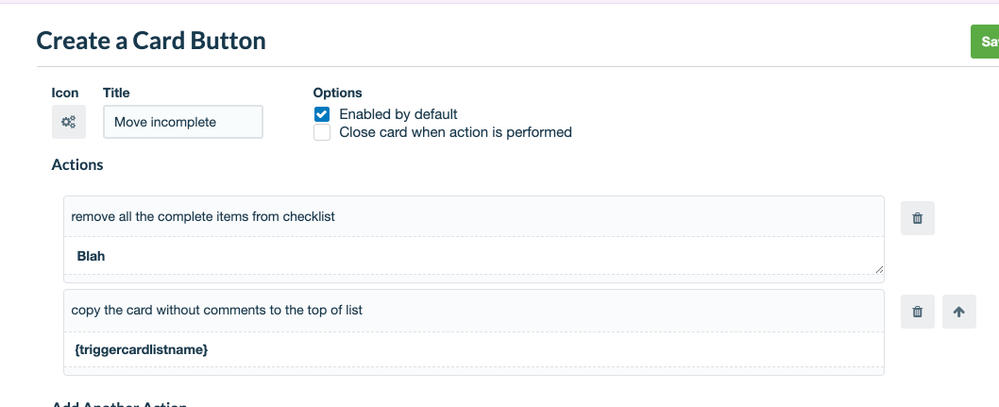This screenshot has height=407, width=999.
Task: Click the Close card when action label
Action: click(456, 132)
